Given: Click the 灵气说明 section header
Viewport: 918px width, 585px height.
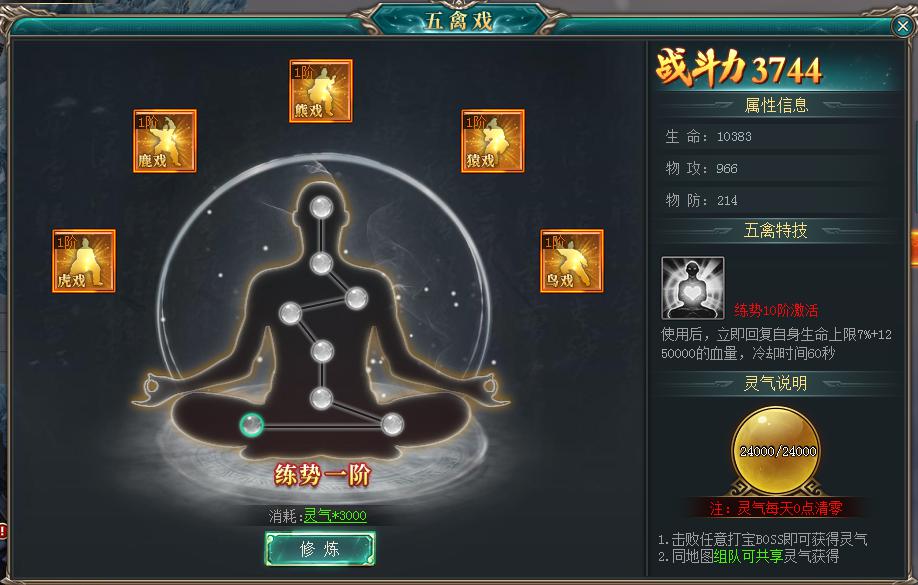Looking at the screenshot, I should click(776, 383).
